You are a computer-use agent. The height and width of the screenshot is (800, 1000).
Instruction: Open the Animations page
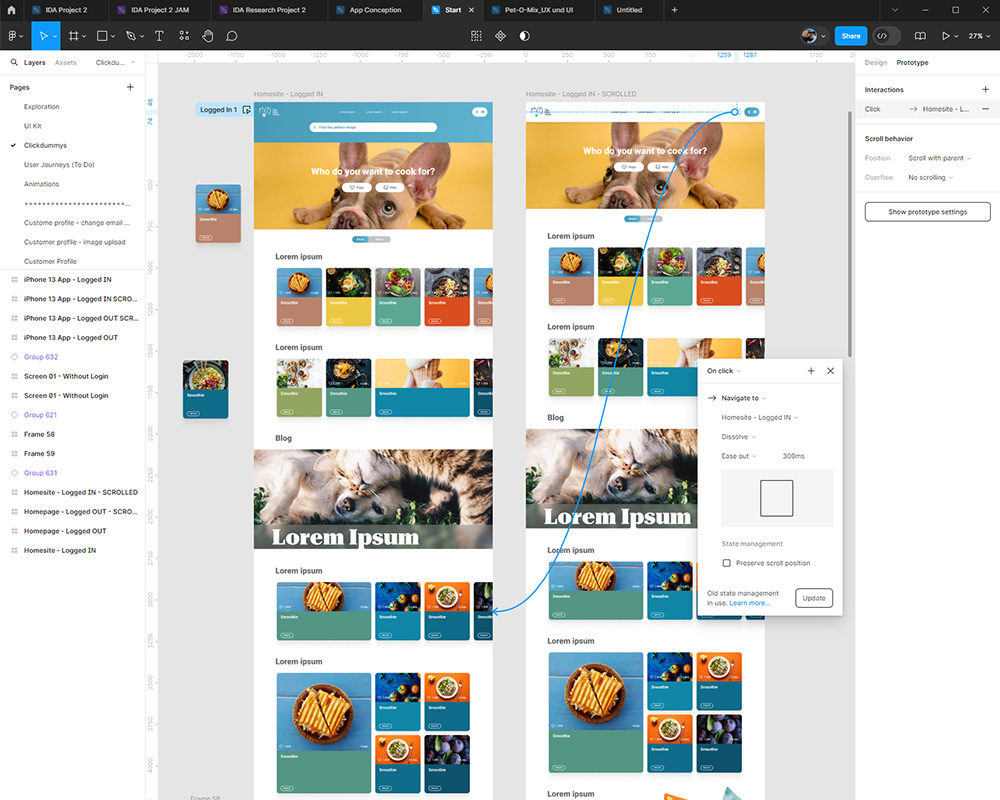pos(41,184)
